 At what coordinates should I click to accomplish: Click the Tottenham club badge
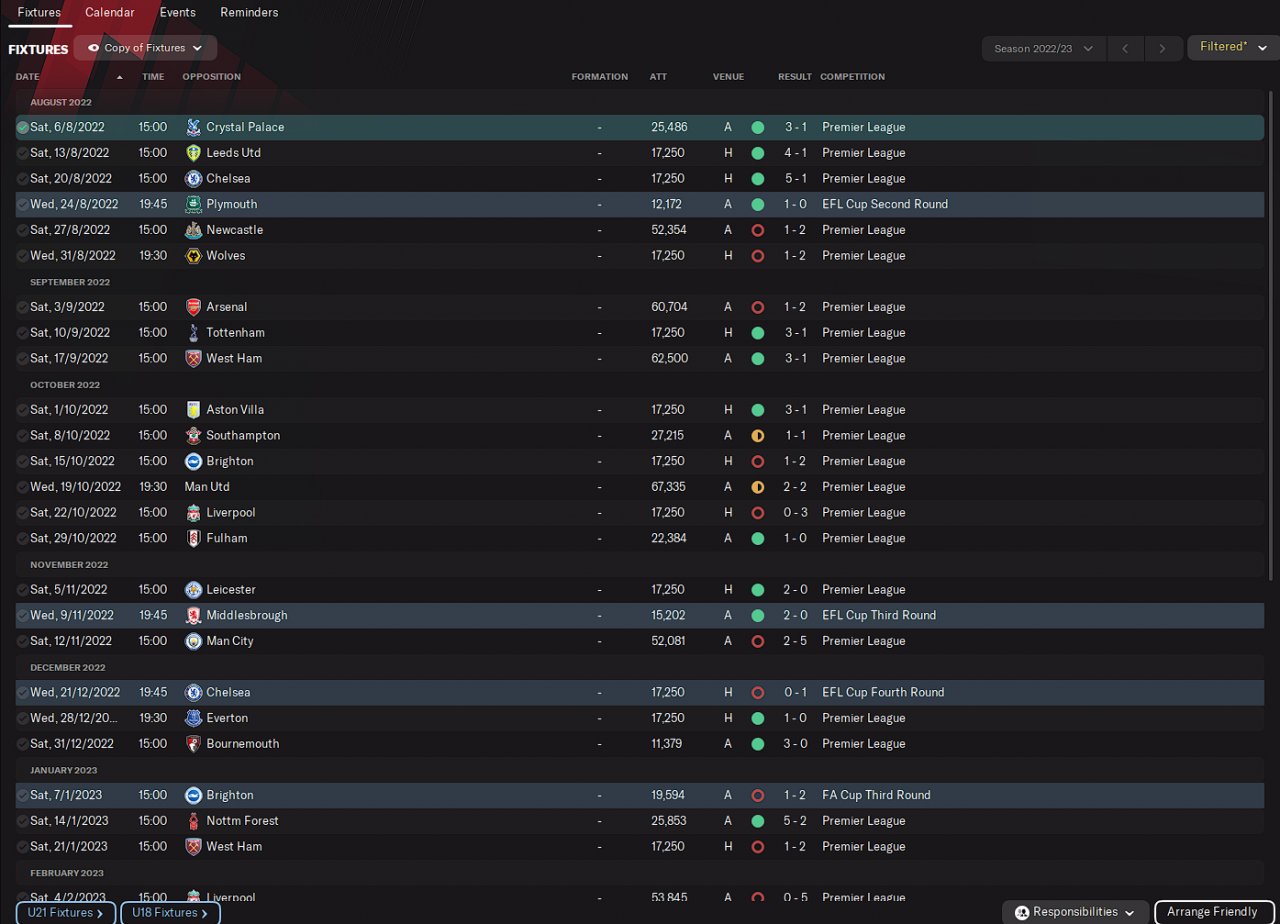193,333
